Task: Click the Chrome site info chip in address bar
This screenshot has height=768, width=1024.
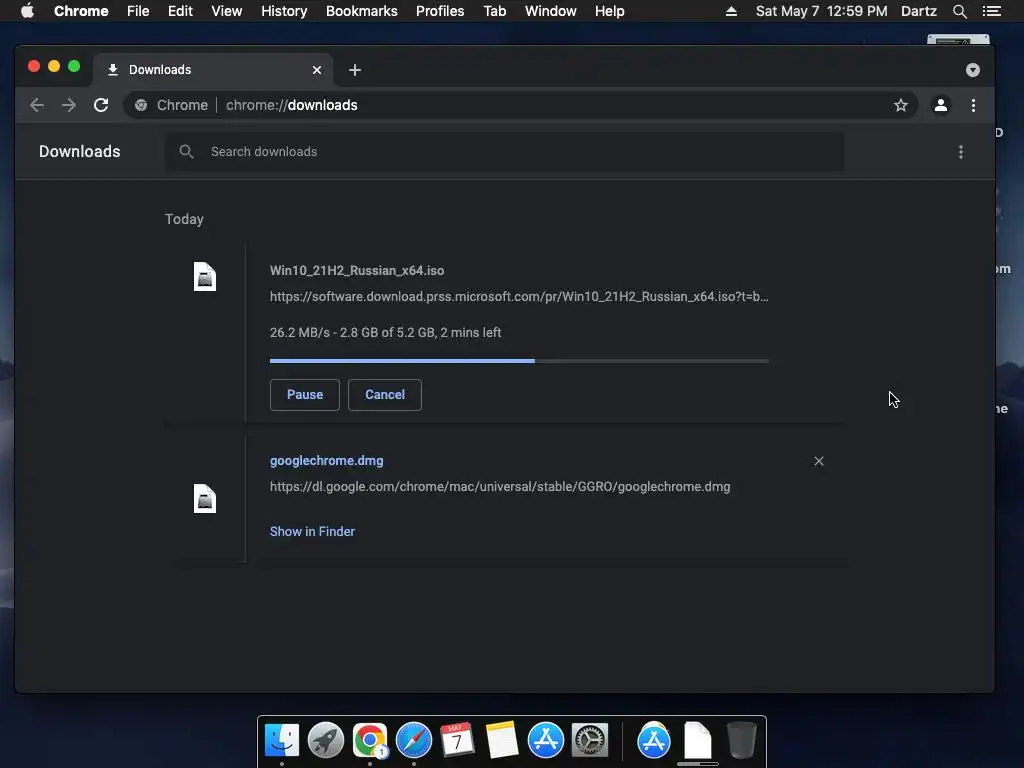Action: point(172,105)
